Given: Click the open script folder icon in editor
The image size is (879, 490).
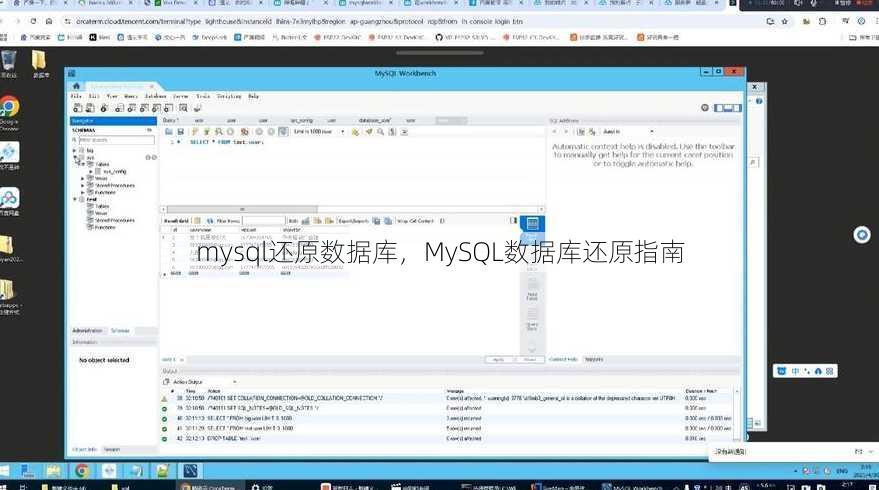Looking at the screenshot, I should click(x=169, y=132).
